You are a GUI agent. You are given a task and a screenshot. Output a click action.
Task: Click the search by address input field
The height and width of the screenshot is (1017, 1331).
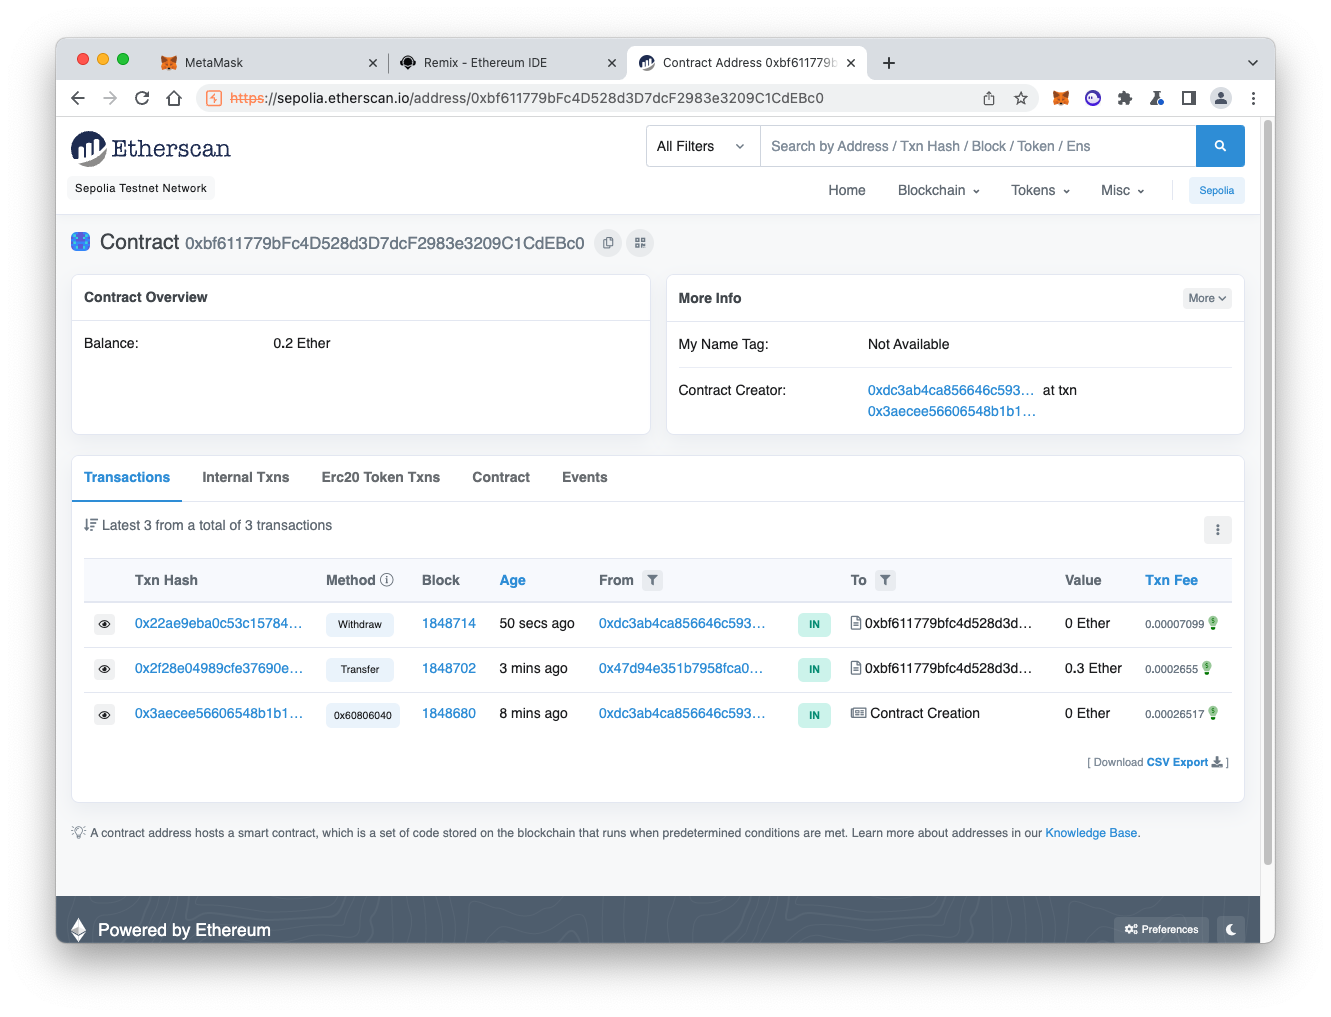pyautogui.click(x=978, y=146)
